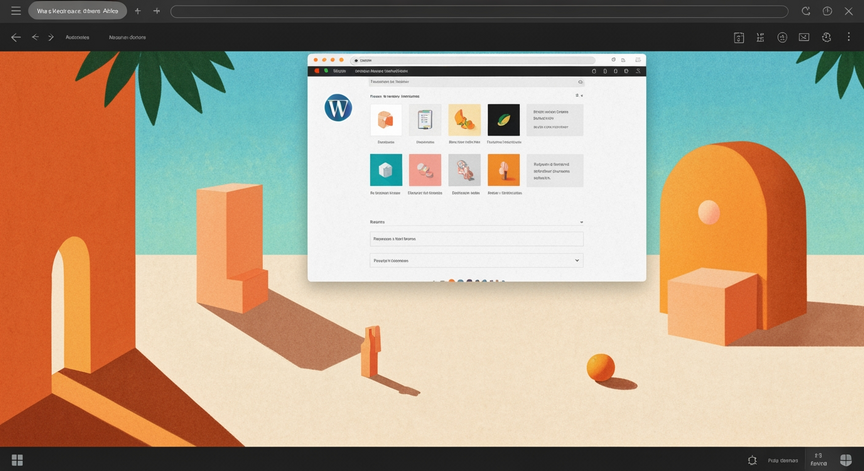
Task: Open the history clock icon in outer toolbar
Action: [826, 37]
